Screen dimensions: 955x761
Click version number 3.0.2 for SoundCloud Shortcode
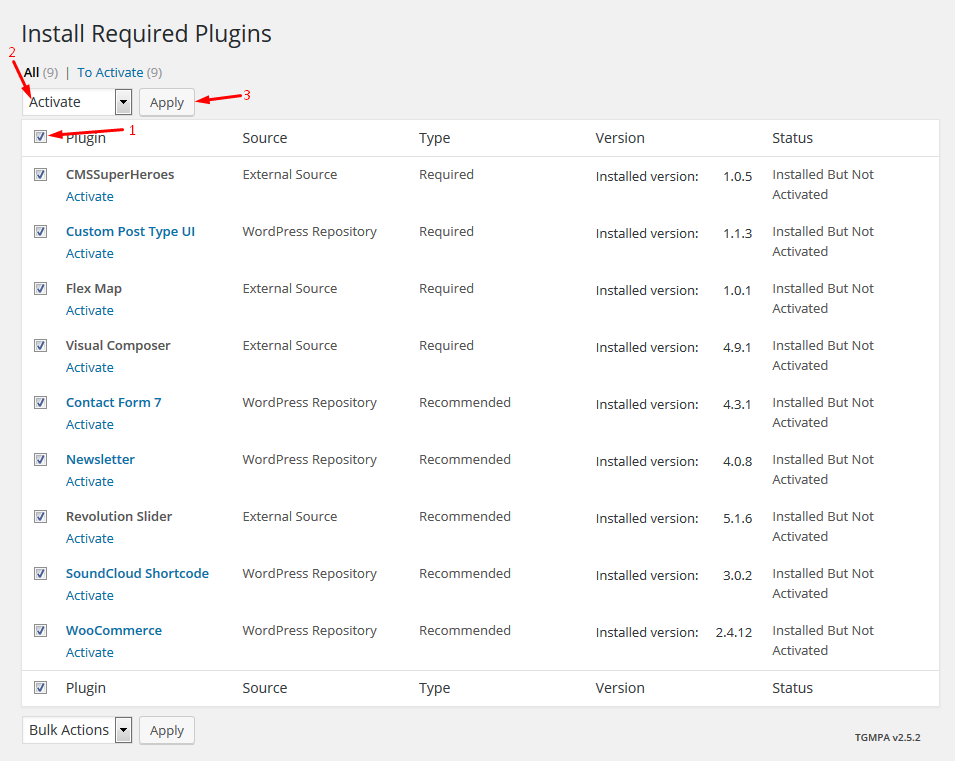pyautogui.click(x=738, y=575)
